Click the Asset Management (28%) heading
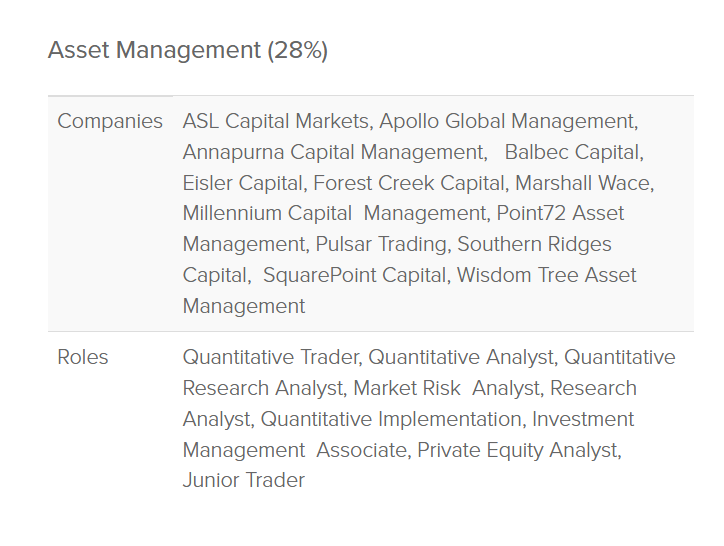 pyautogui.click(x=188, y=50)
